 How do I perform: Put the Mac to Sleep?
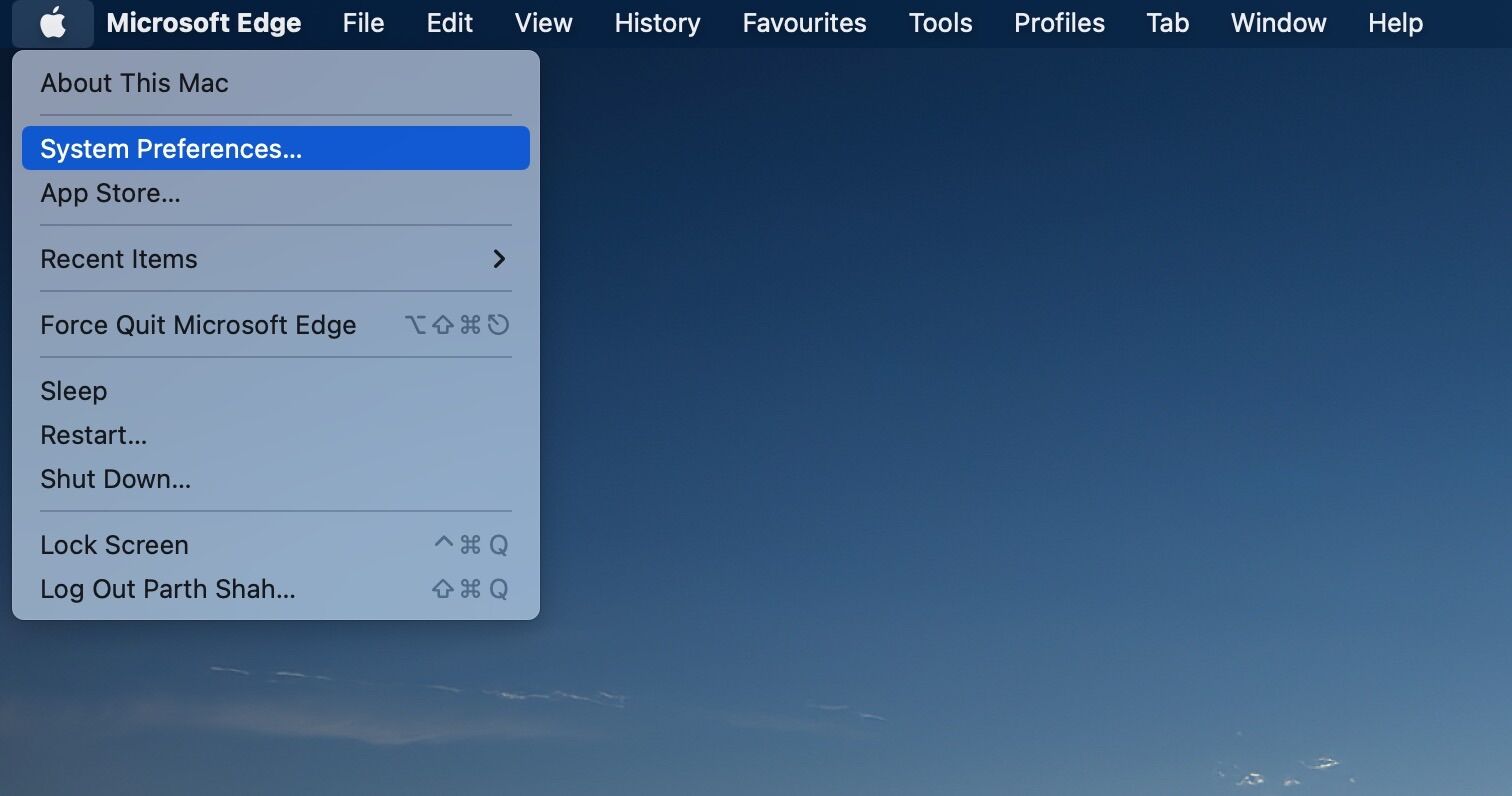tap(276, 391)
